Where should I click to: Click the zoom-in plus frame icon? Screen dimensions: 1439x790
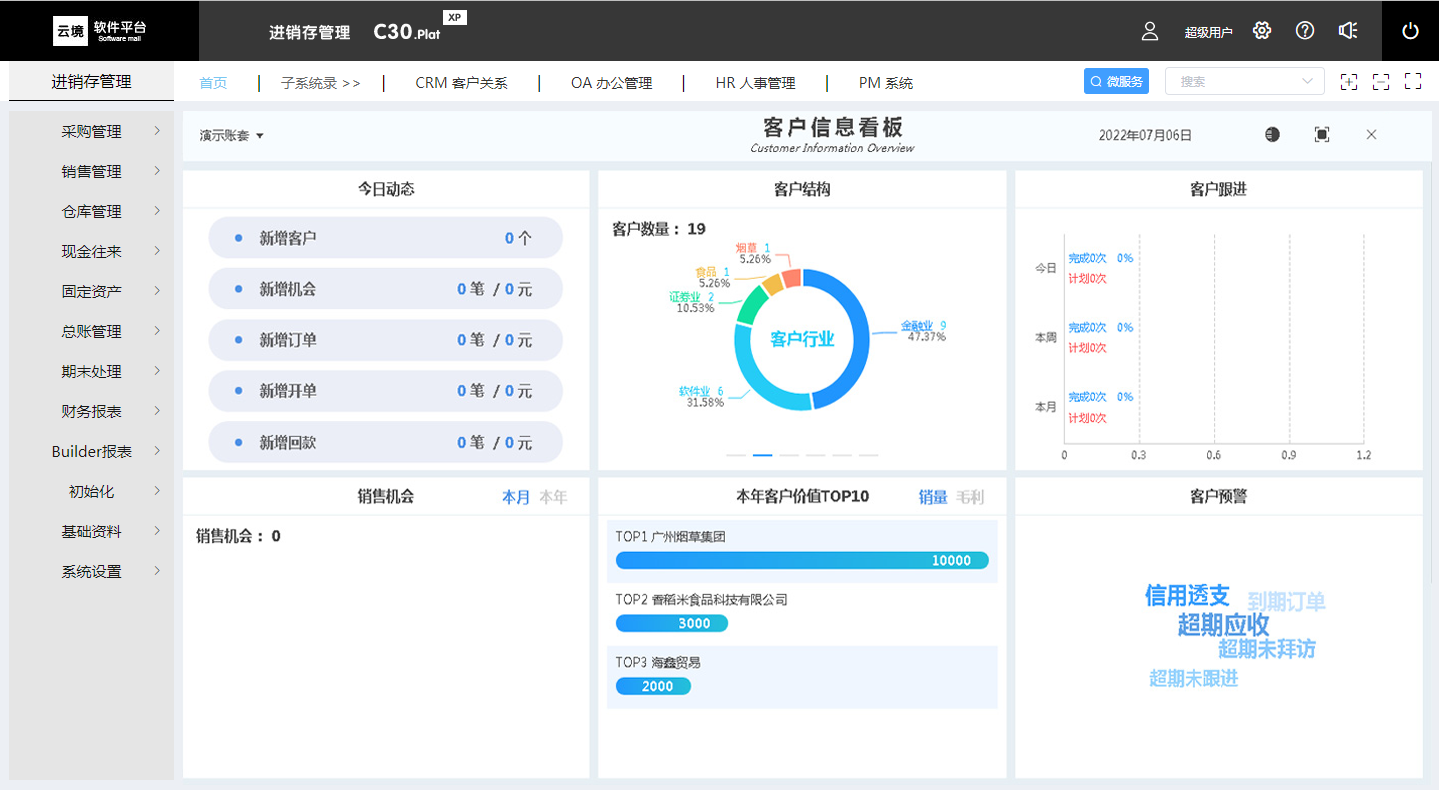pyautogui.click(x=1349, y=82)
